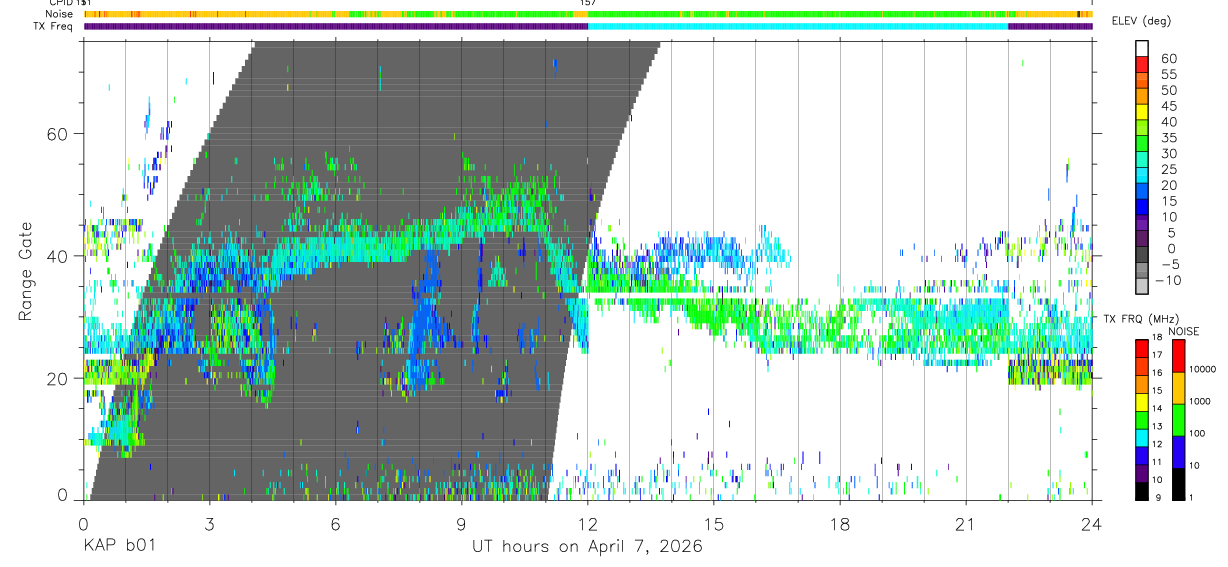Click the light gray bottom ELEV swatch
Screen dimensions: 1228x567
pyautogui.click(x=1141, y=285)
